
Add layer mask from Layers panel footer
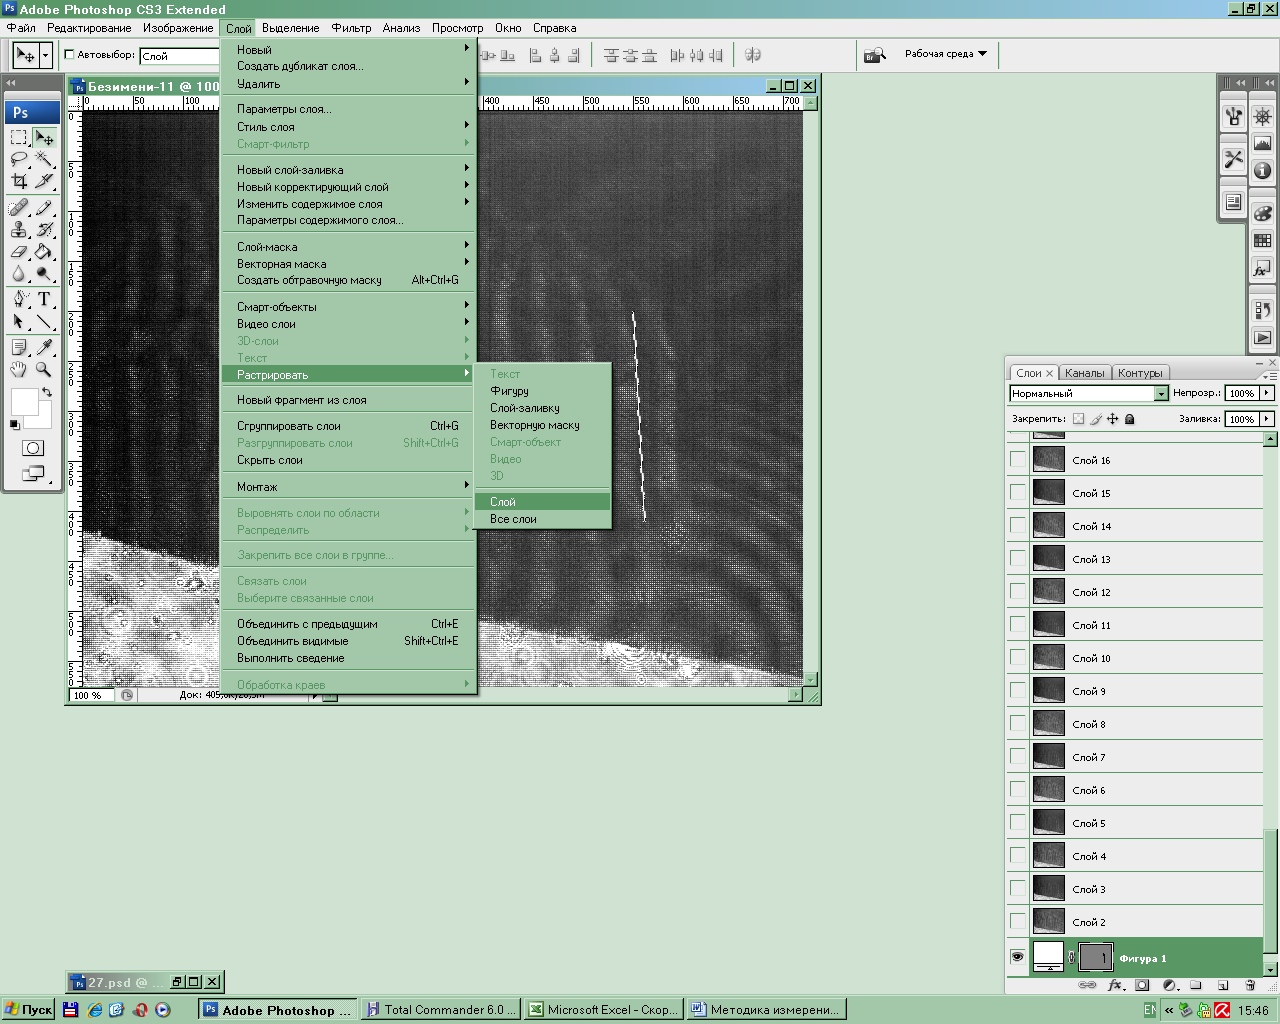click(1142, 985)
